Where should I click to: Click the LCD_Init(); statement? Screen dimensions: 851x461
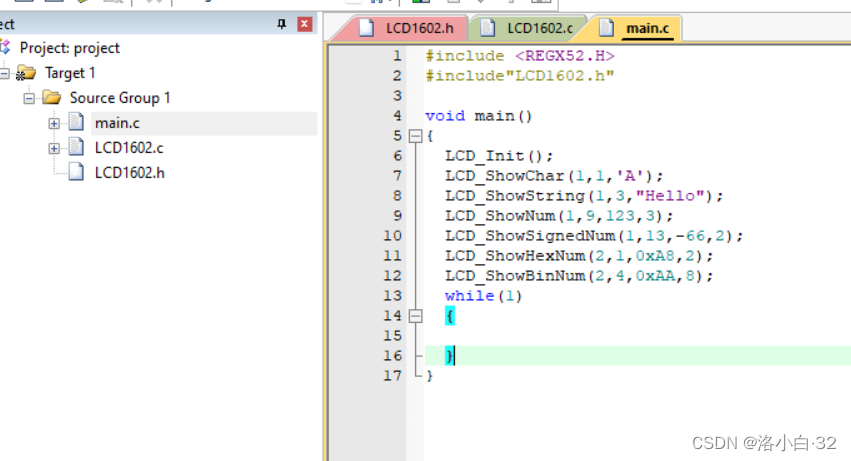coord(499,156)
